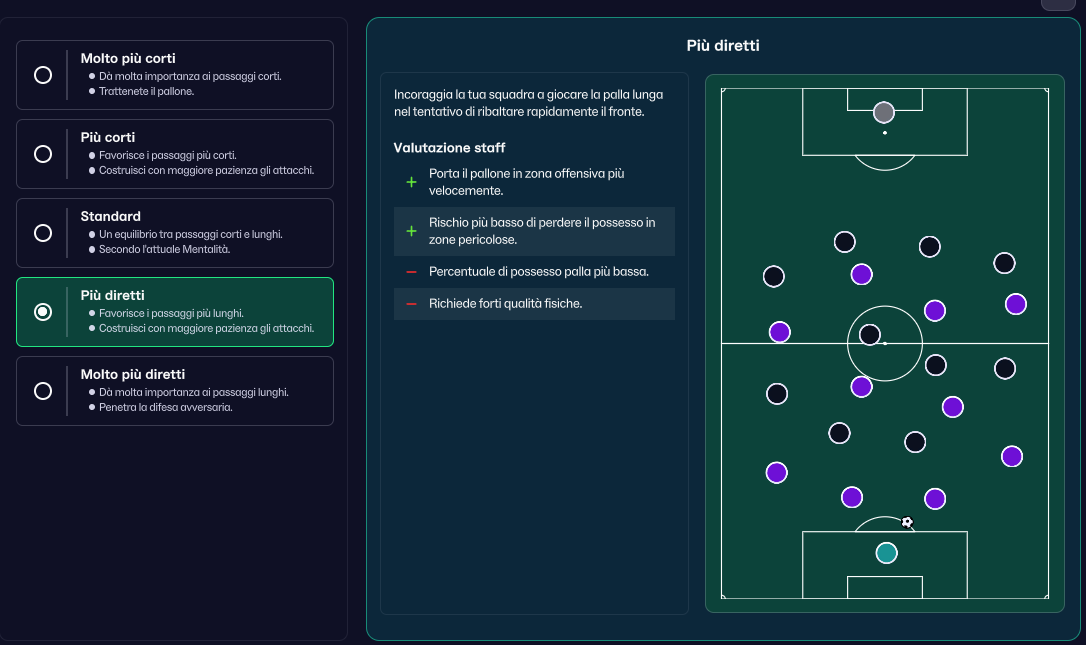Click the Standard option title text

[111, 216]
